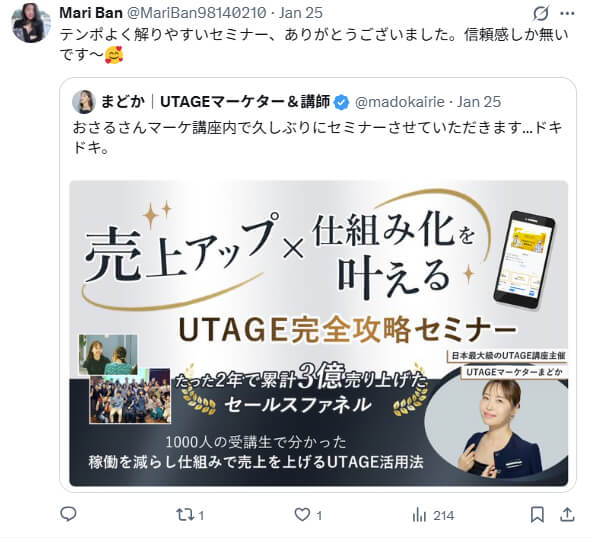The image size is (590, 538).
Task: Open the @madokairie handle in the quoted post
Action: pyautogui.click(x=400, y=102)
